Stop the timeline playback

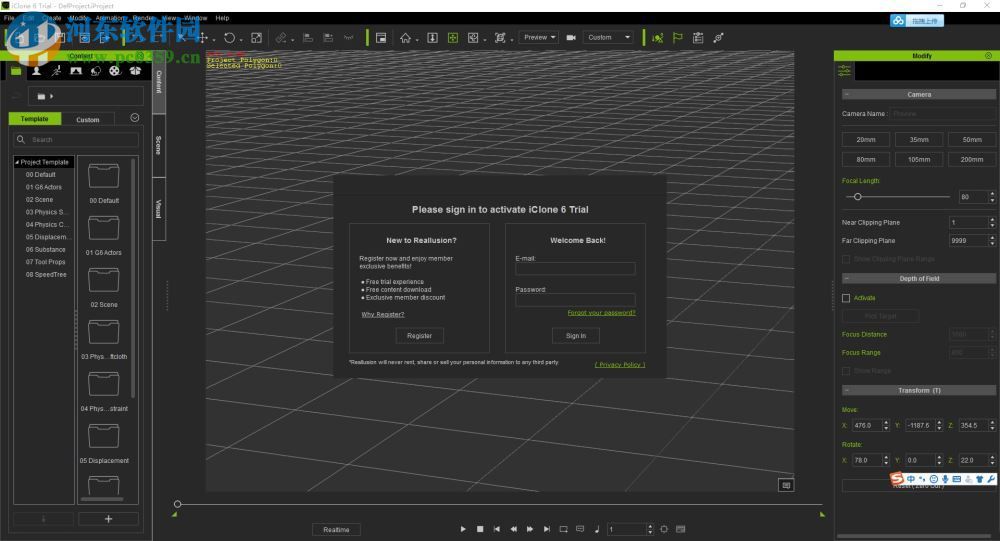point(480,529)
